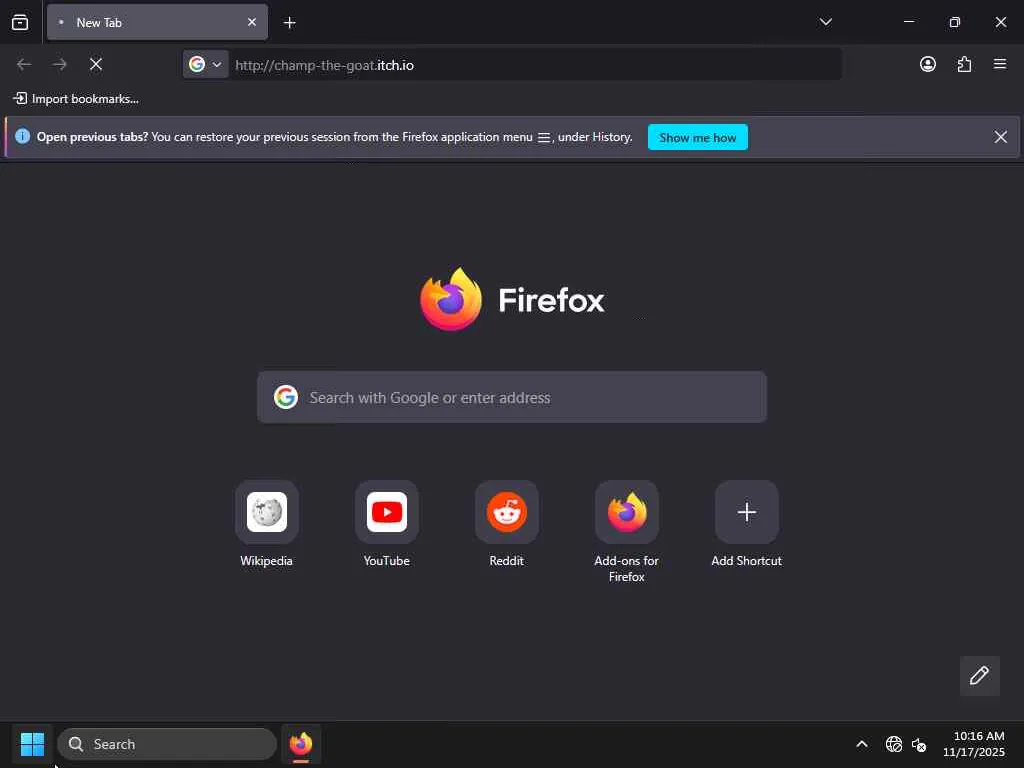Open the network globe tray icon

point(893,744)
